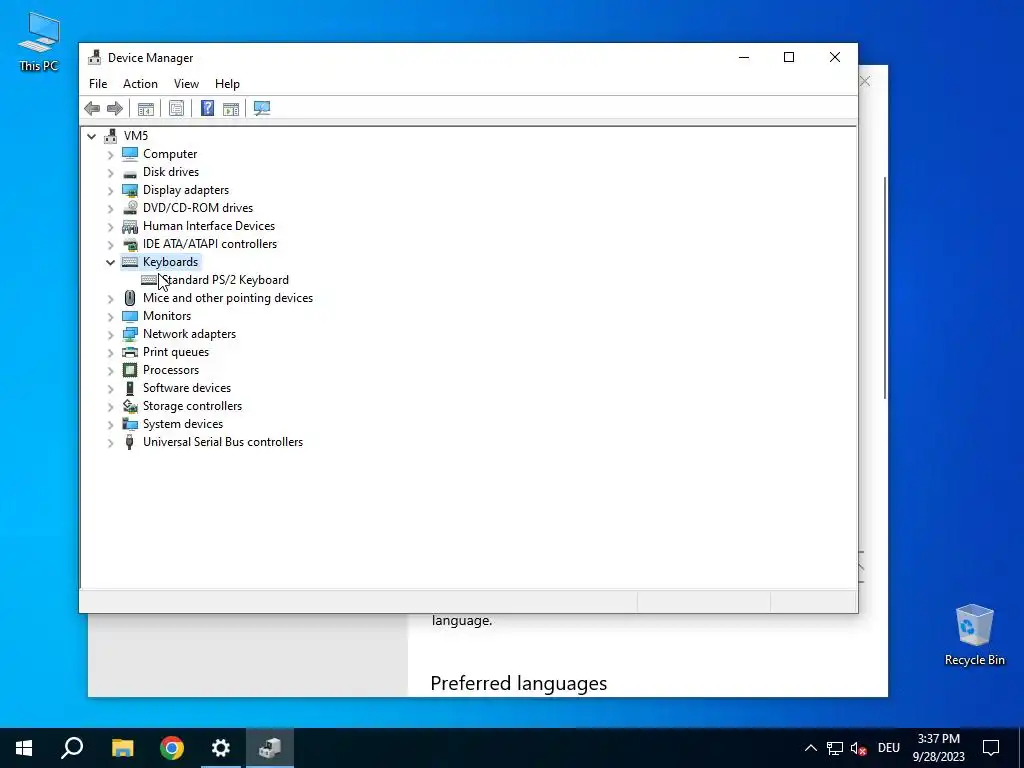This screenshot has height=768, width=1024.
Task: Select Standard PS/2 Keyboard device
Action: (x=225, y=280)
